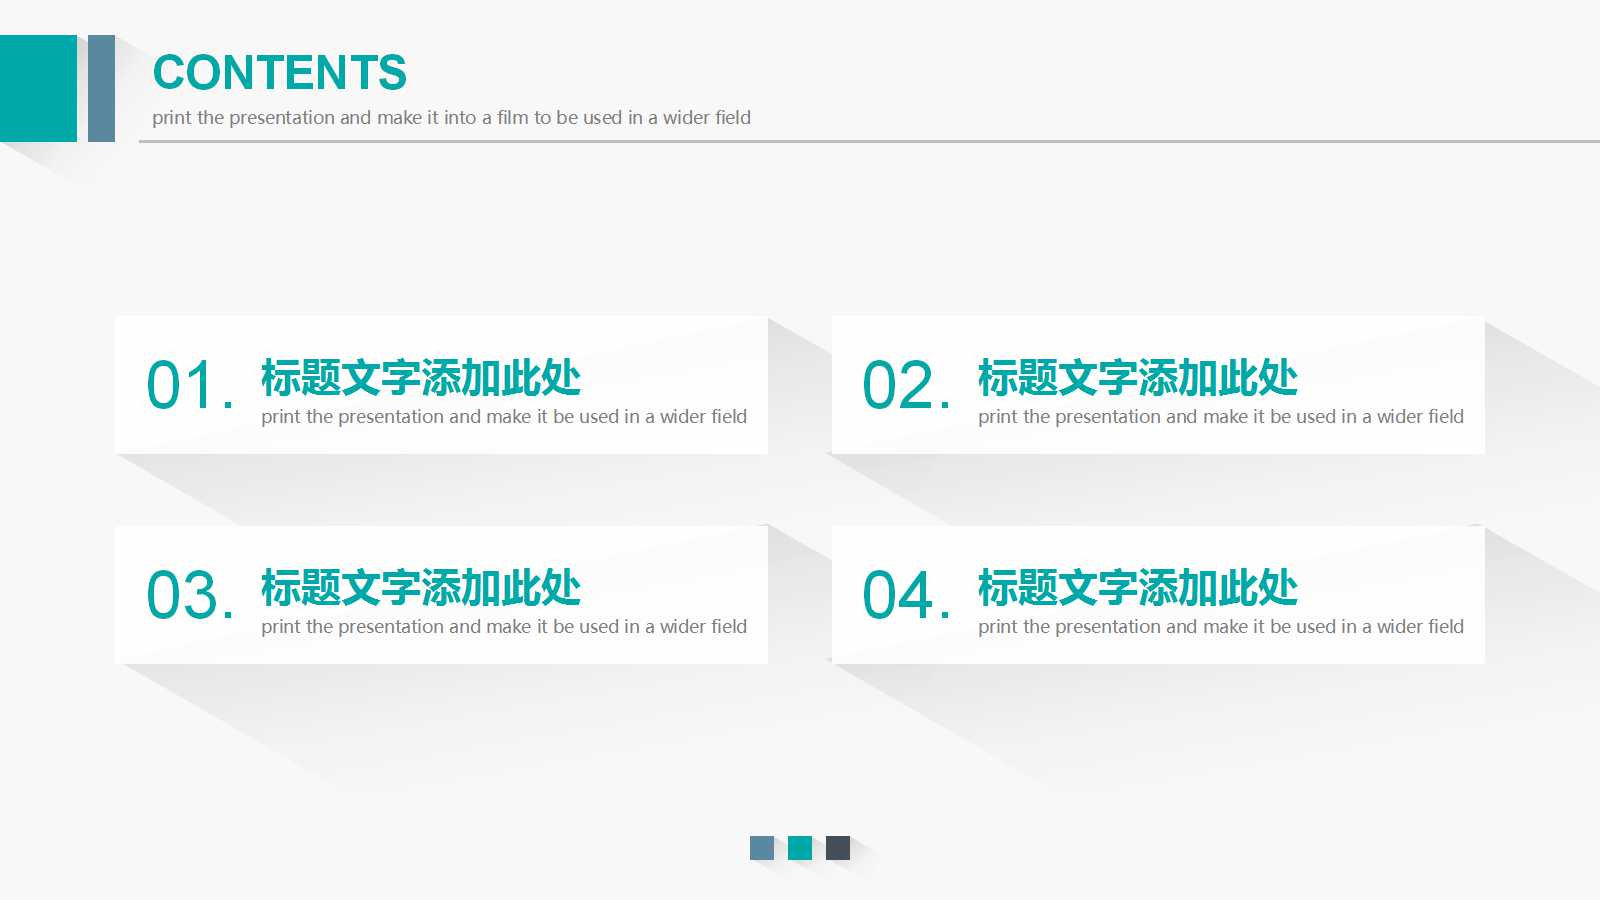Image resolution: width=1600 pixels, height=900 pixels.
Task: Click the dark navigation square at slide bottom
Action: pyautogui.click(x=837, y=847)
